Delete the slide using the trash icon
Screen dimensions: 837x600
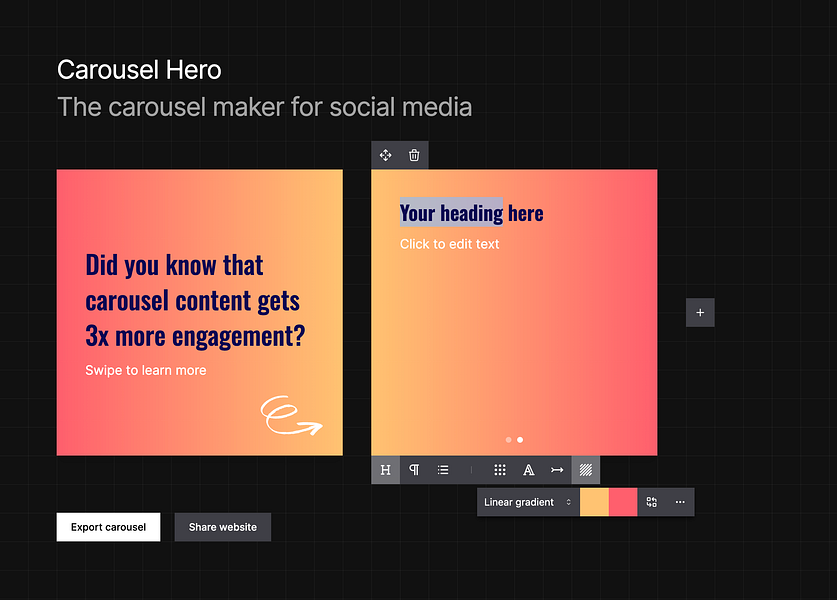pyautogui.click(x=414, y=155)
